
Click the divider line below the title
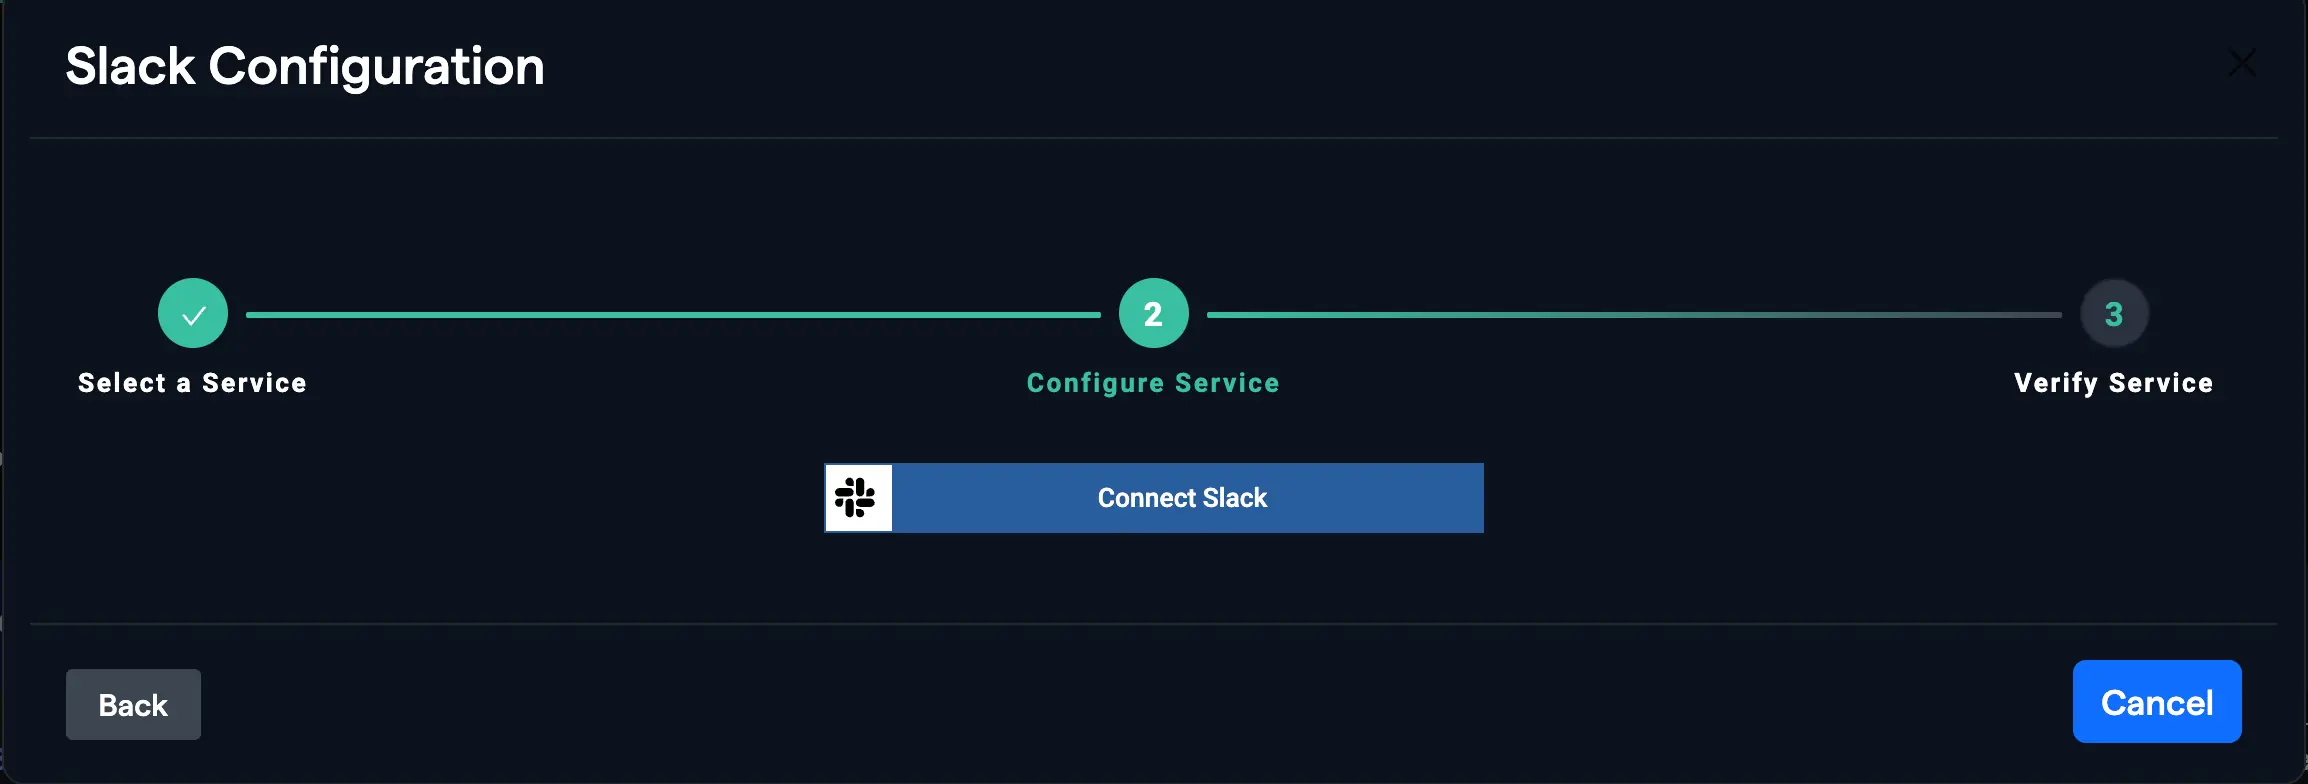(x=1153, y=138)
